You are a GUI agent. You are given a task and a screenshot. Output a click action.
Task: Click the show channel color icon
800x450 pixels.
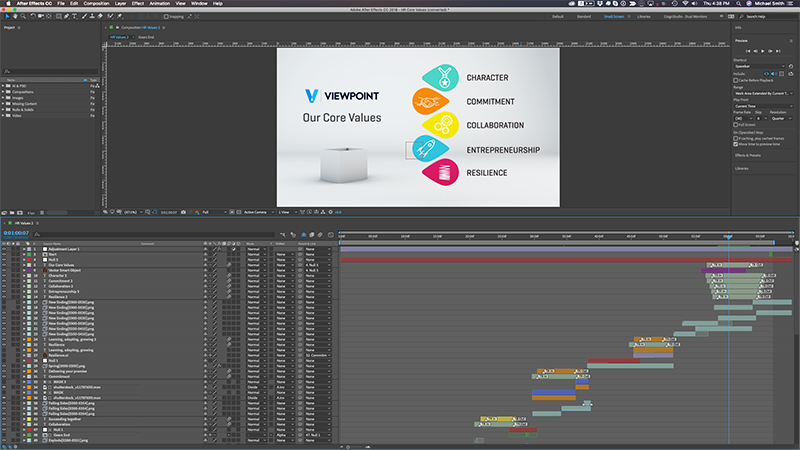coord(196,212)
